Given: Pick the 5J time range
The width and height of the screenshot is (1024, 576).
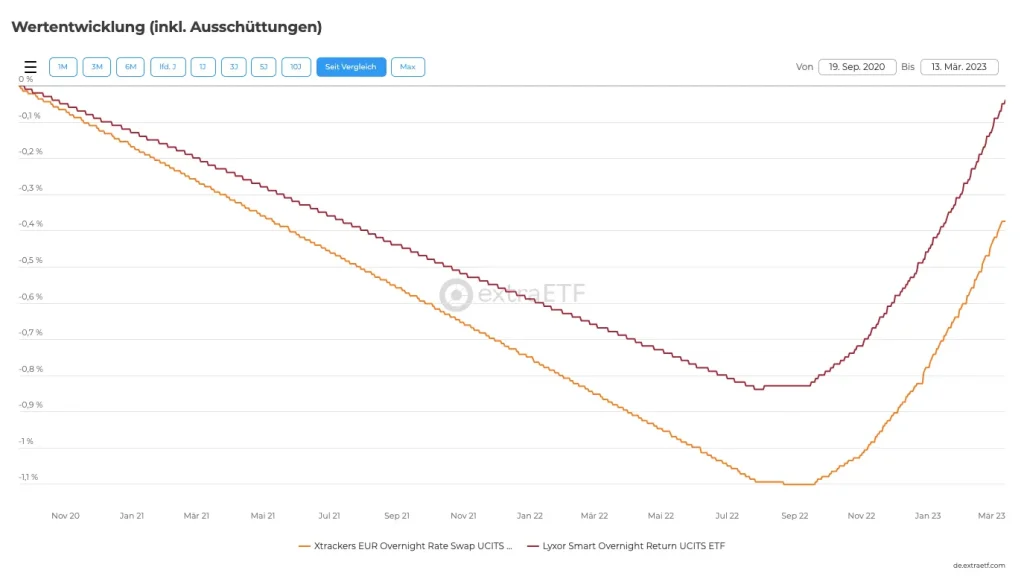Looking at the screenshot, I should 263,67.
